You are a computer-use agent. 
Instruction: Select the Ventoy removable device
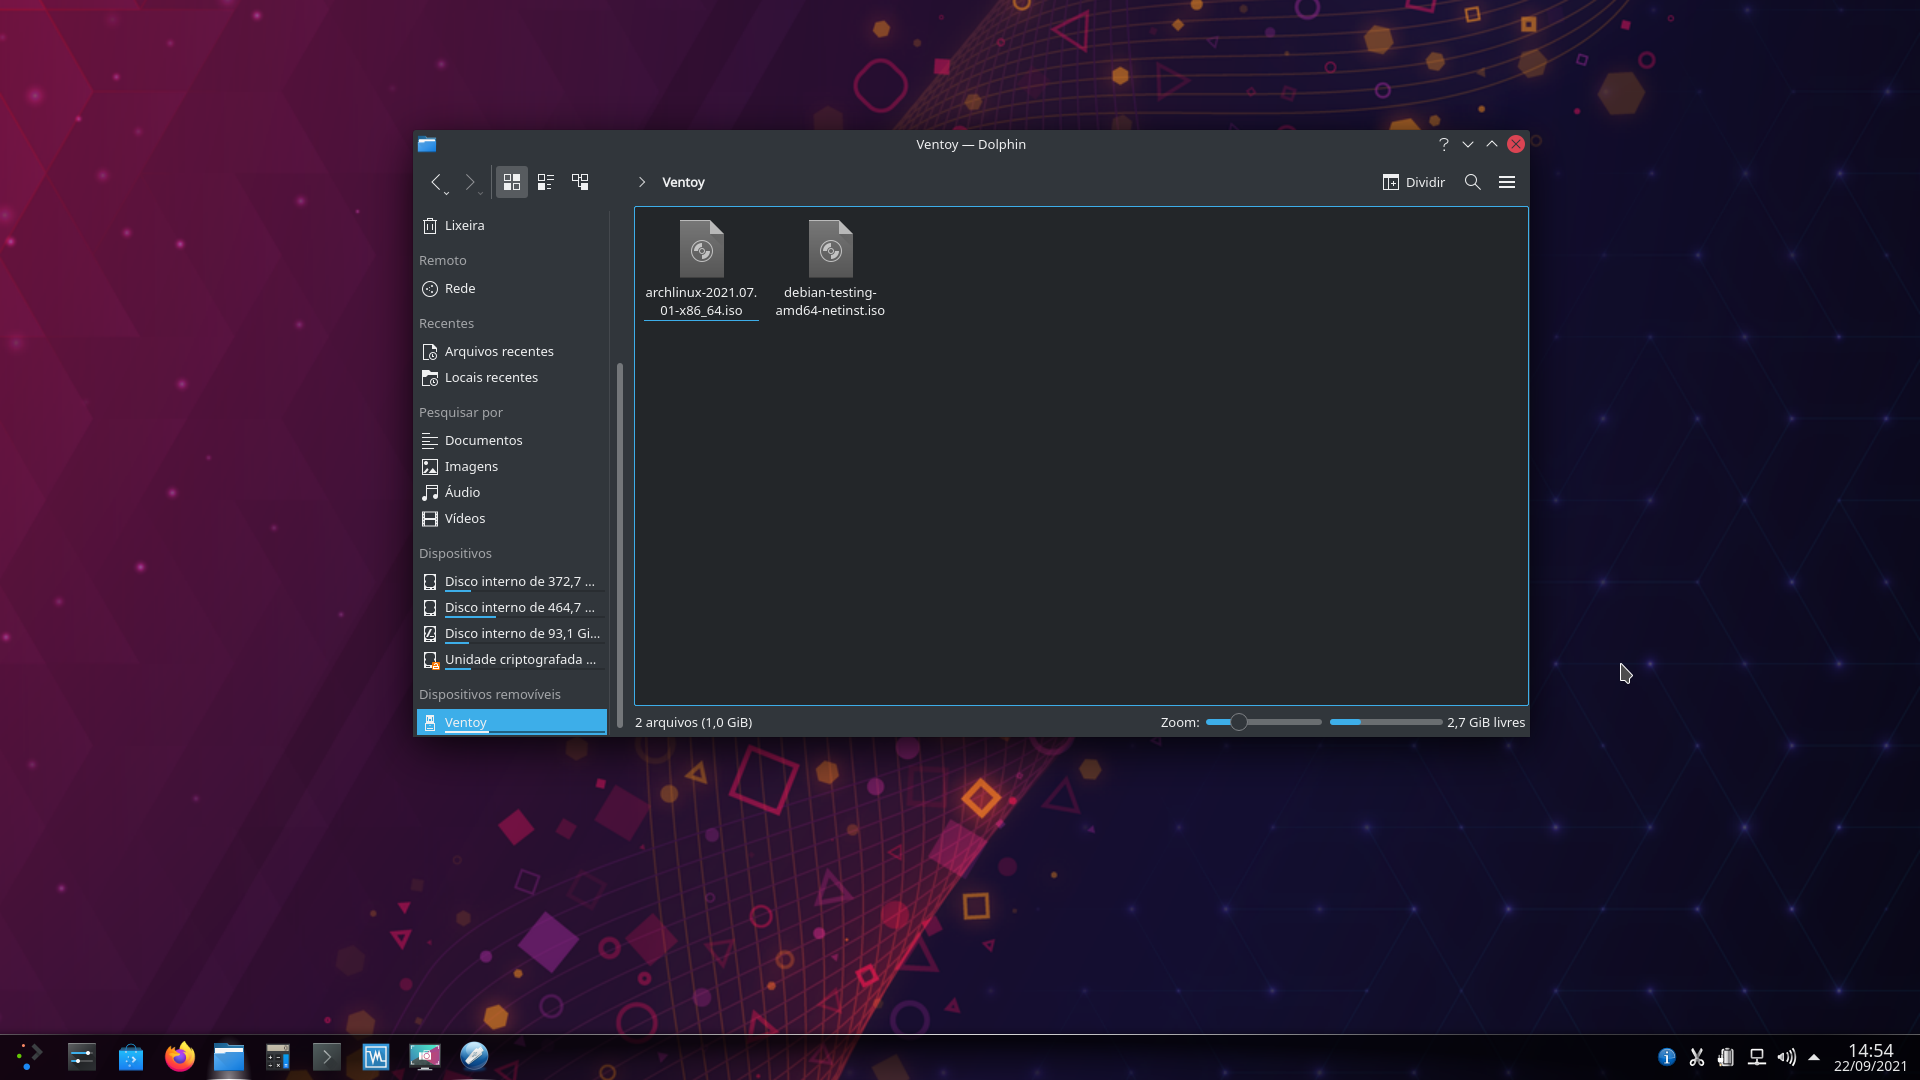(465, 722)
